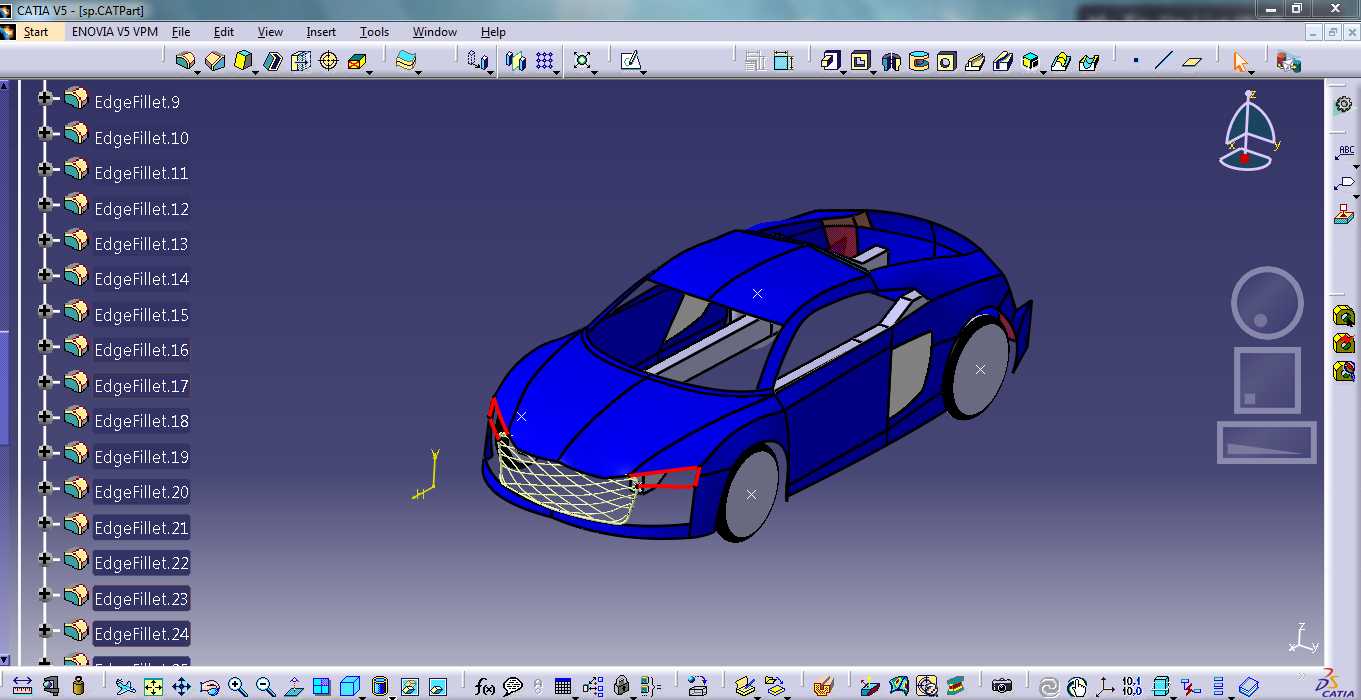Activate the Pan view tool

181,686
